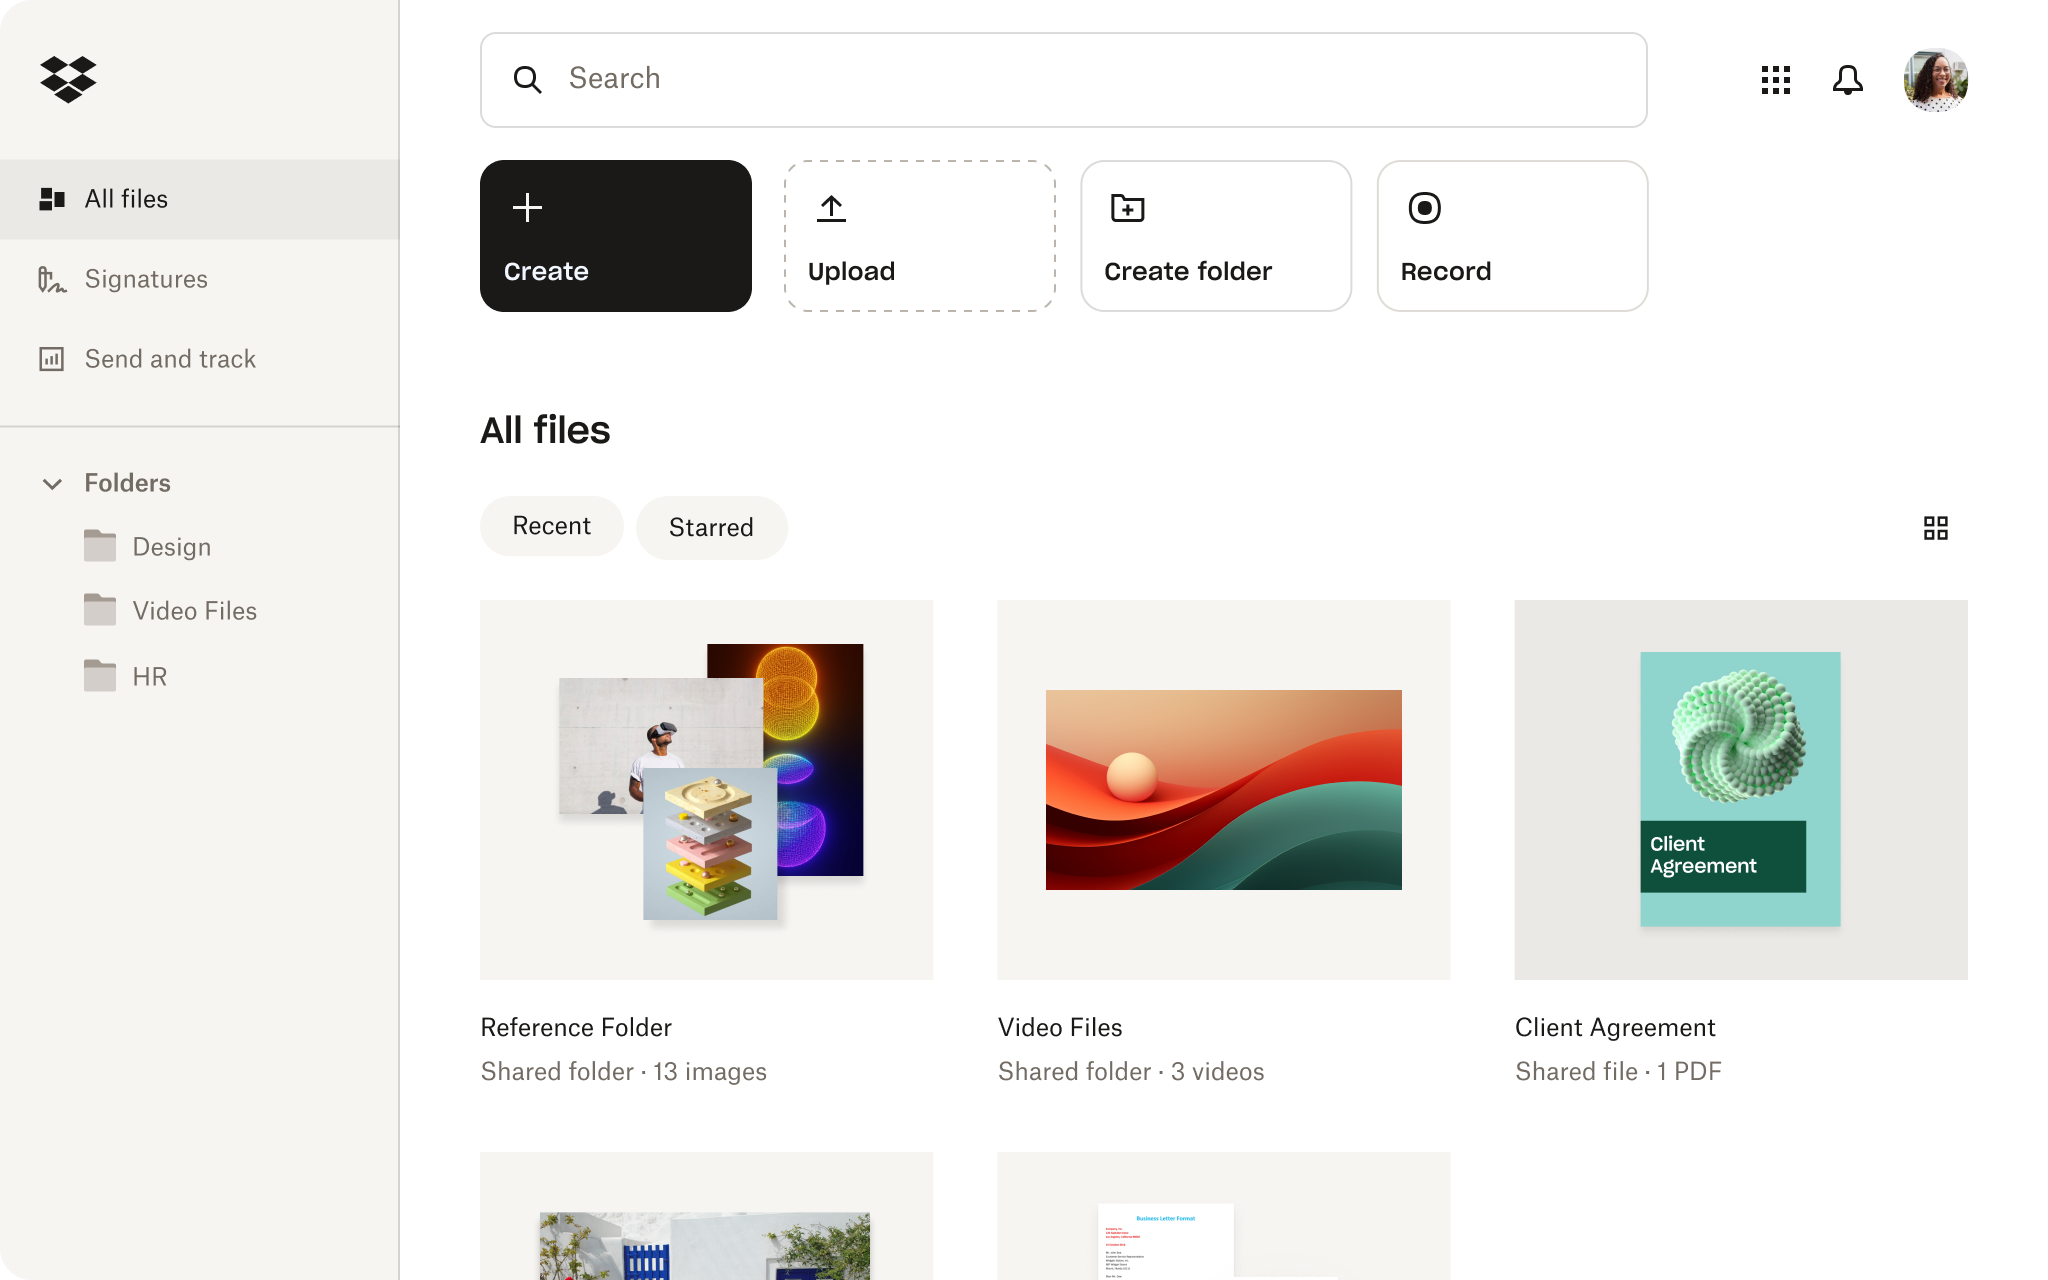Open the Signatures section
This screenshot has height=1280, width=2048.
(x=146, y=279)
